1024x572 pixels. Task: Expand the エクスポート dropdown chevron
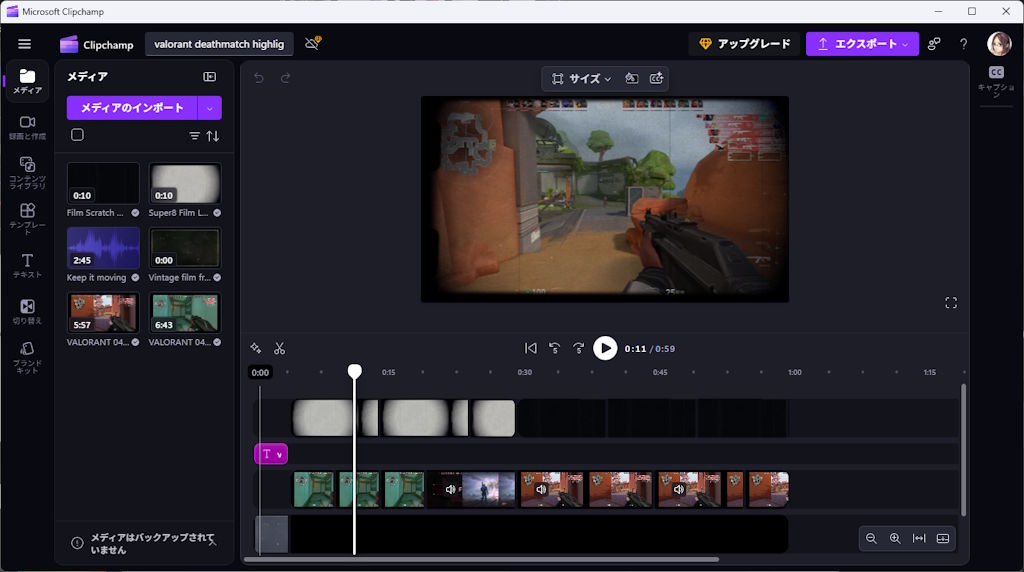(906, 44)
